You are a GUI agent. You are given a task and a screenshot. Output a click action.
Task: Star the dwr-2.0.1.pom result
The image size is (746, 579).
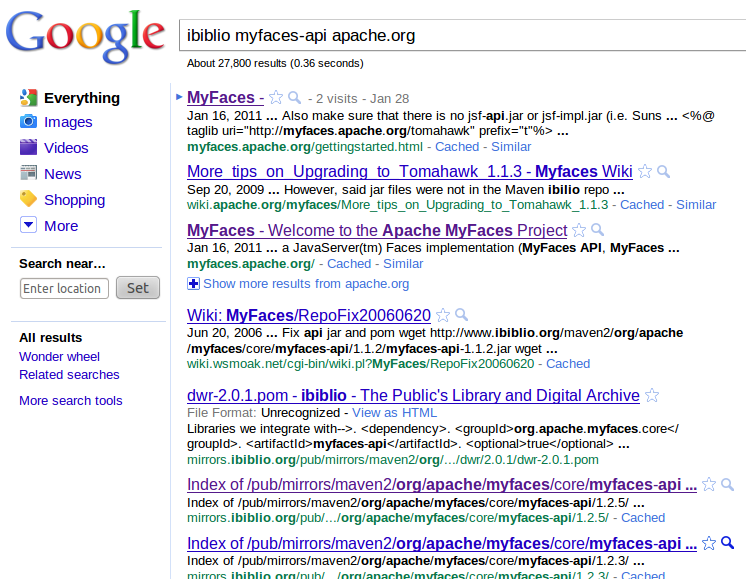(652, 395)
